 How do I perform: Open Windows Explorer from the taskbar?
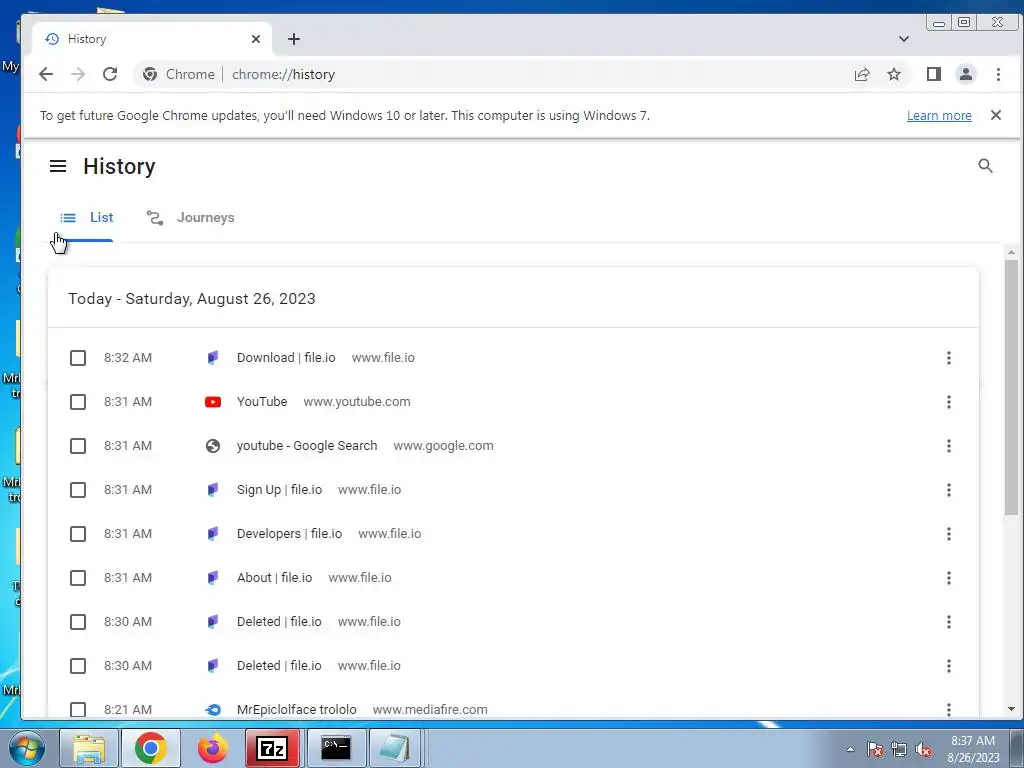point(89,748)
